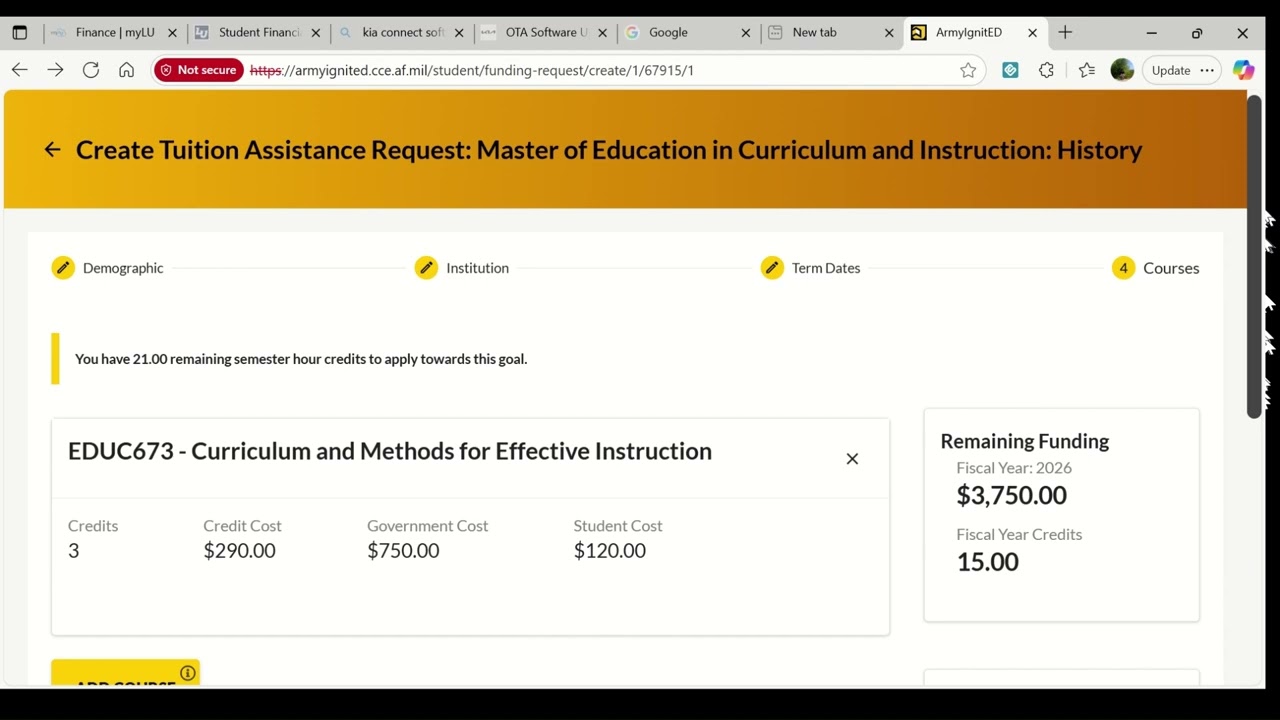1280x720 pixels.
Task: Click the Term Dates step label
Action: [826, 268]
